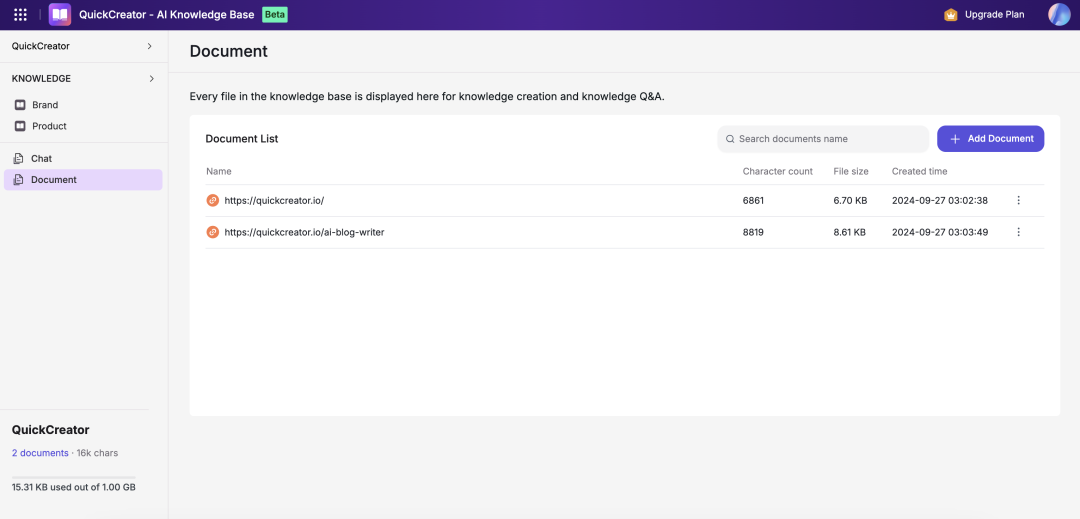Click the Brand book icon in sidebar
Image resolution: width=1080 pixels, height=519 pixels.
[x=20, y=105]
